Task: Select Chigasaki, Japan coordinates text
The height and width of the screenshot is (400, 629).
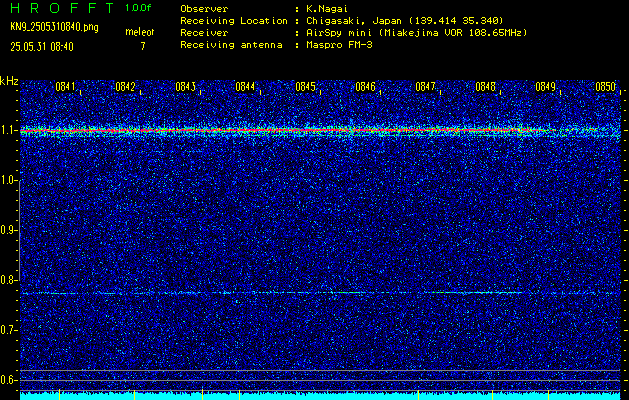Action: click(x=404, y=20)
